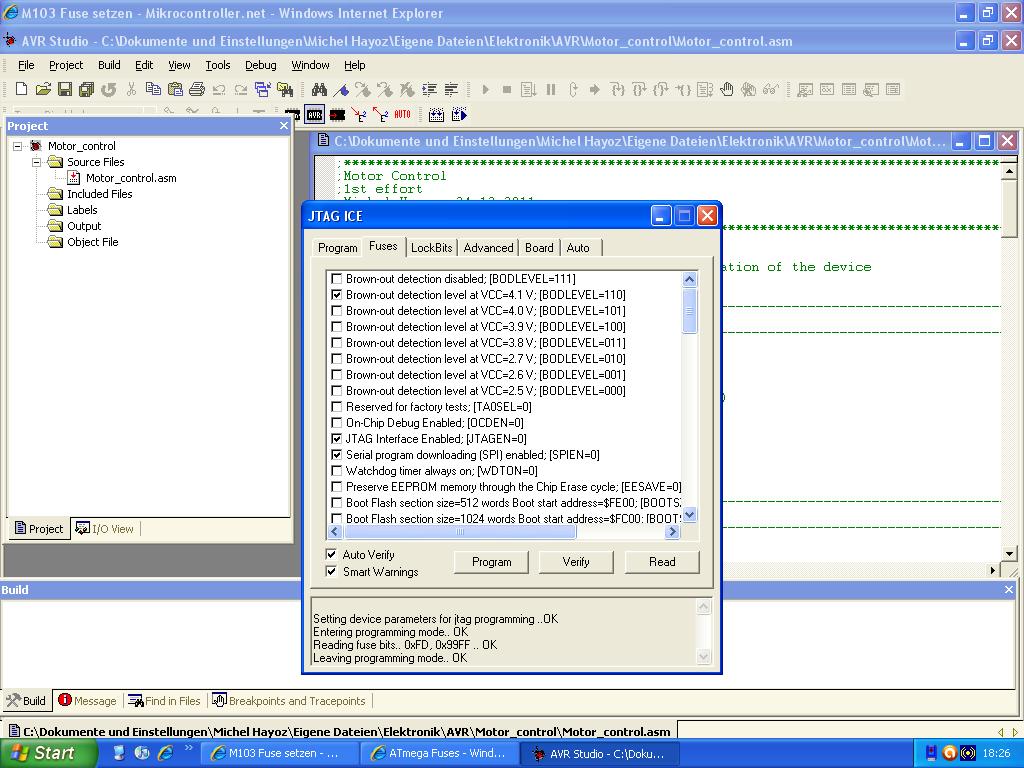Close the Project panel
The image size is (1024, 768).
pos(283,125)
